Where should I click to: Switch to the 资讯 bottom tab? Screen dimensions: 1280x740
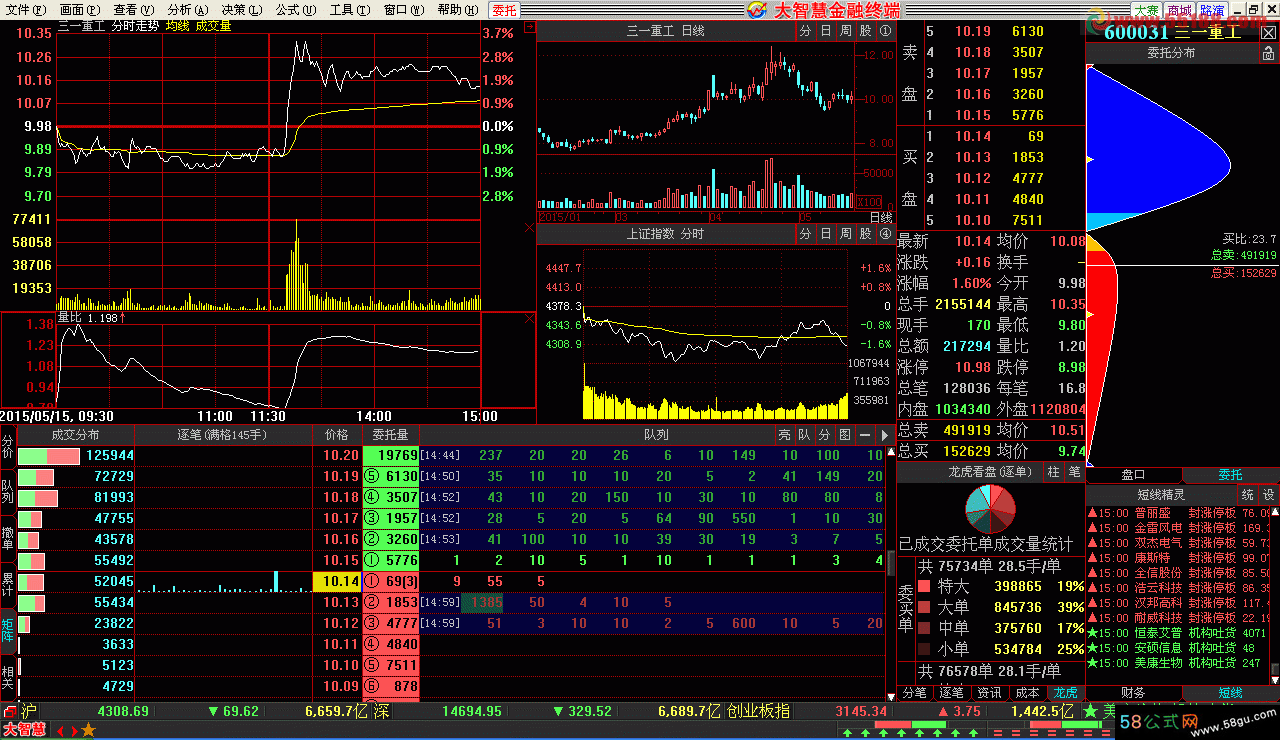coord(989,692)
